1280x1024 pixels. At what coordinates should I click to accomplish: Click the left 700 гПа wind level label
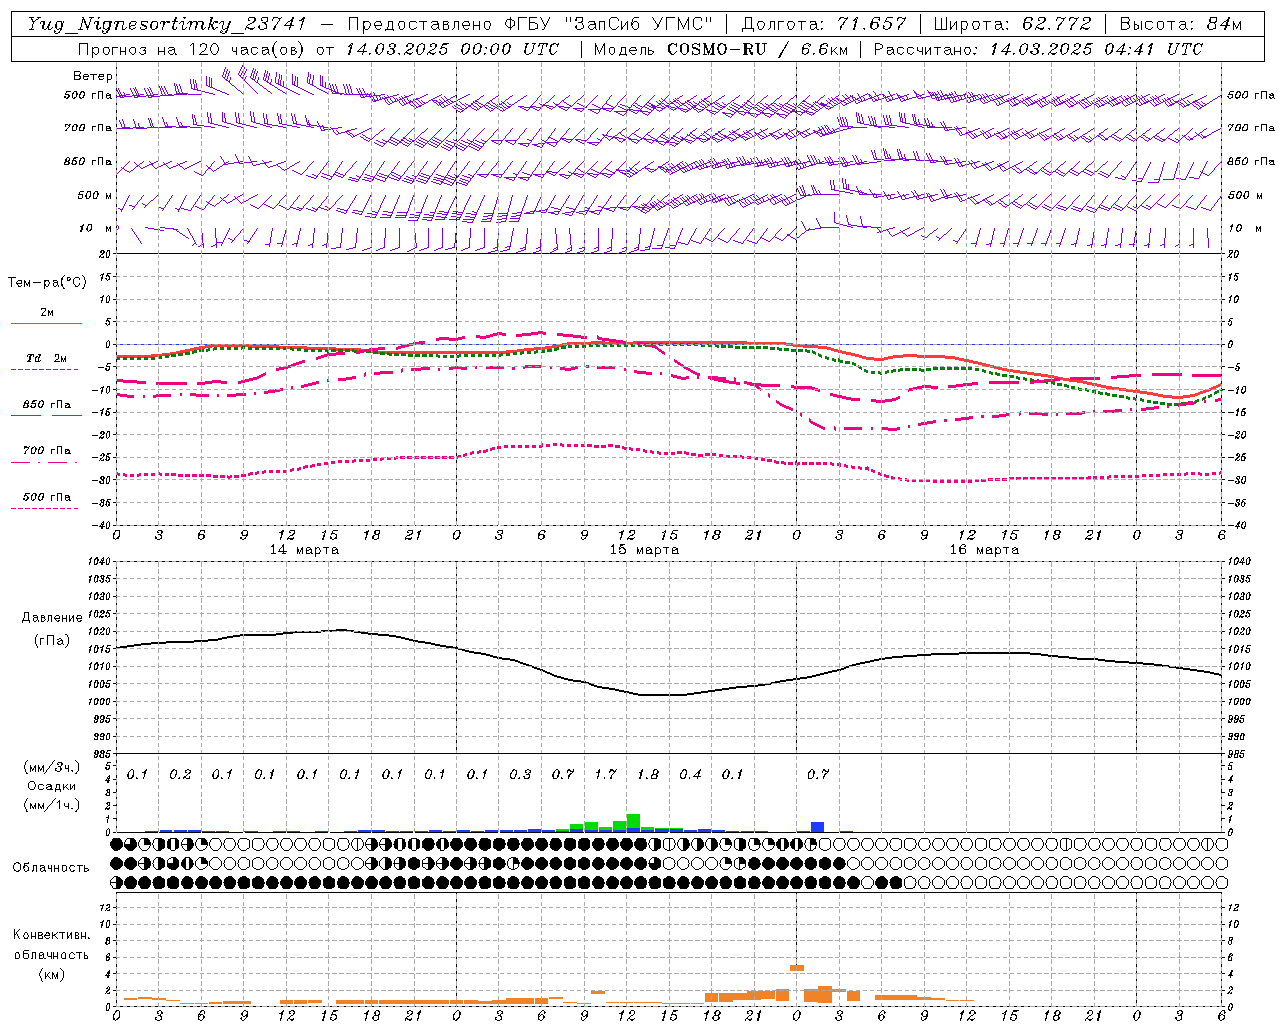pos(88,128)
